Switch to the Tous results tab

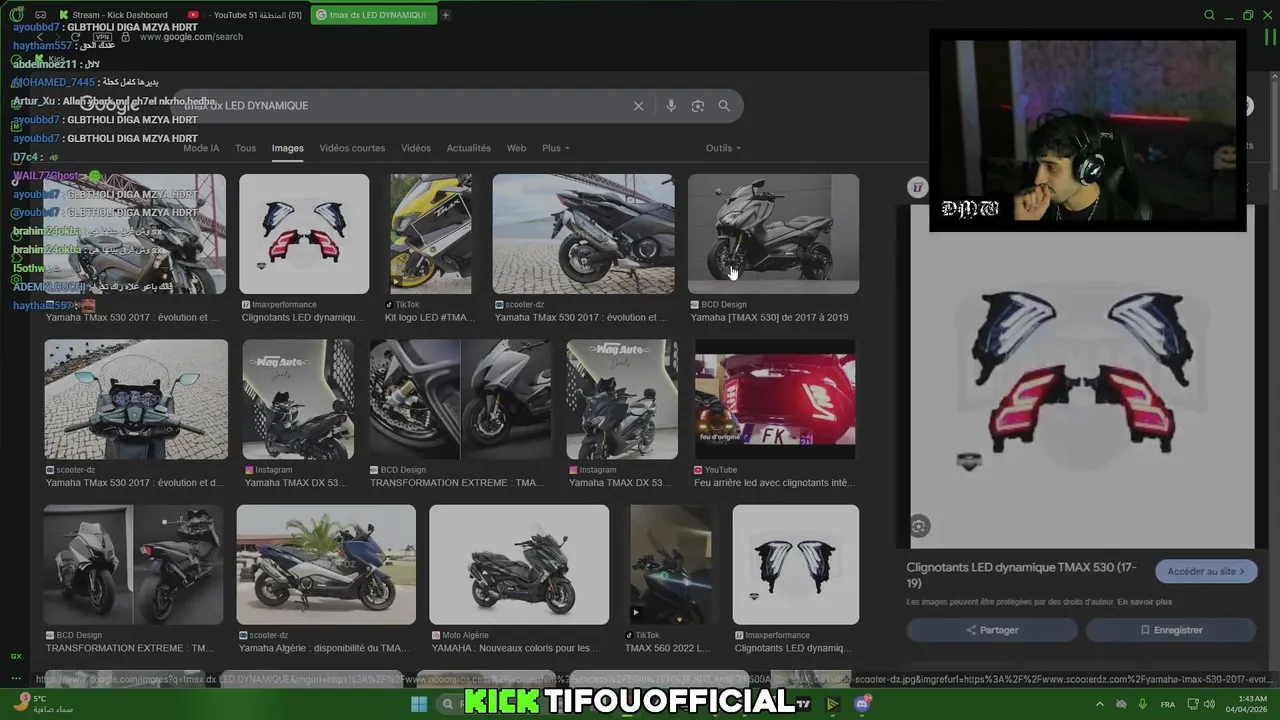click(245, 148)
